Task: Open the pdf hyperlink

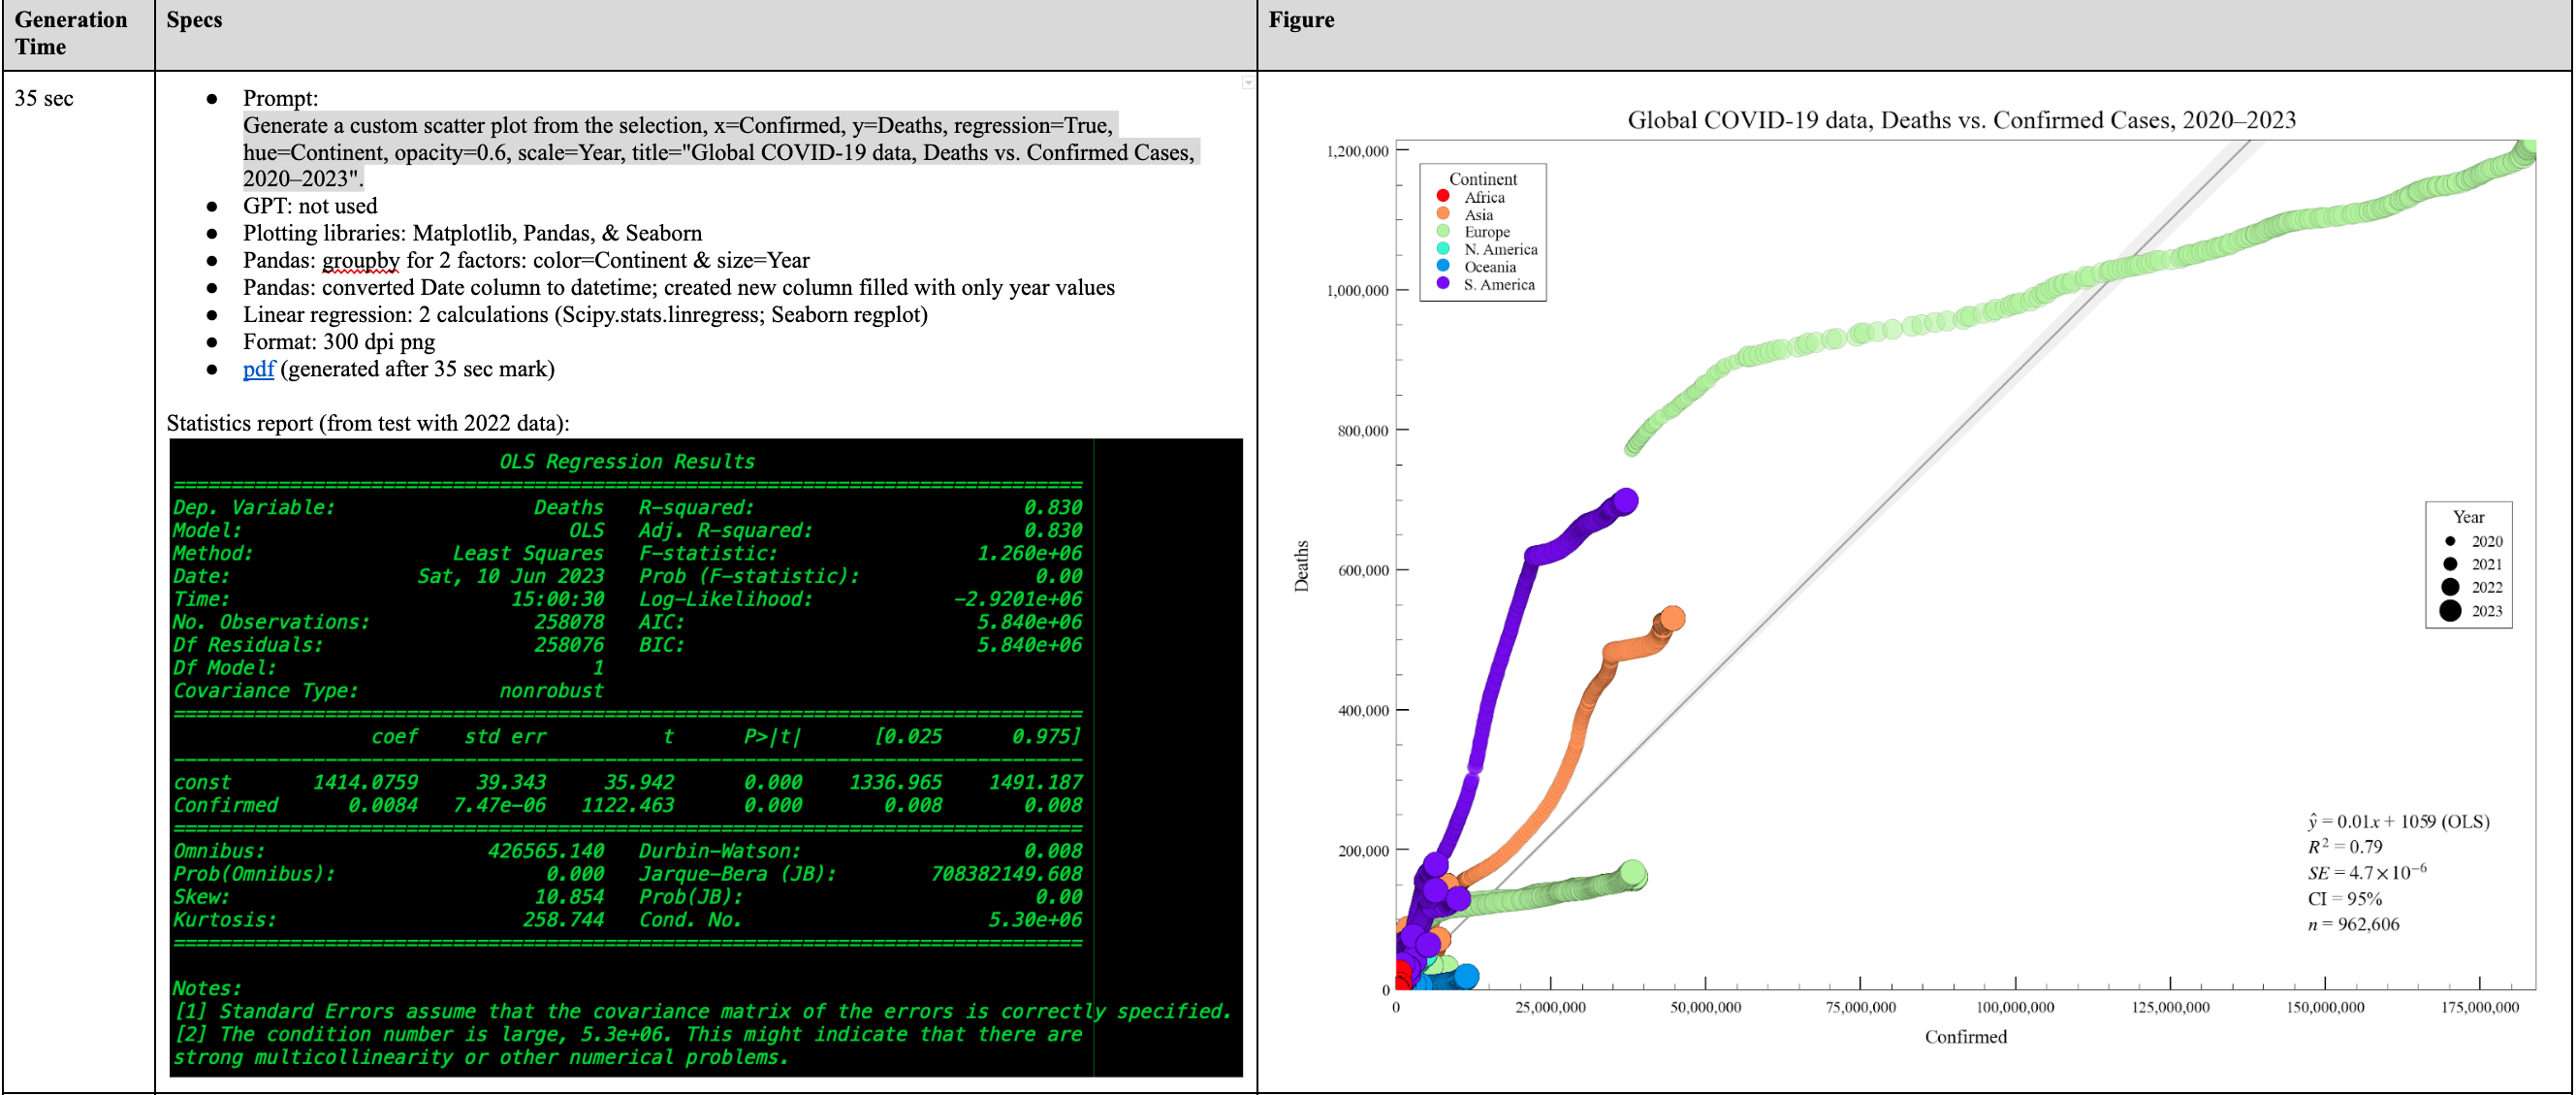Action: tap(258, 369)
